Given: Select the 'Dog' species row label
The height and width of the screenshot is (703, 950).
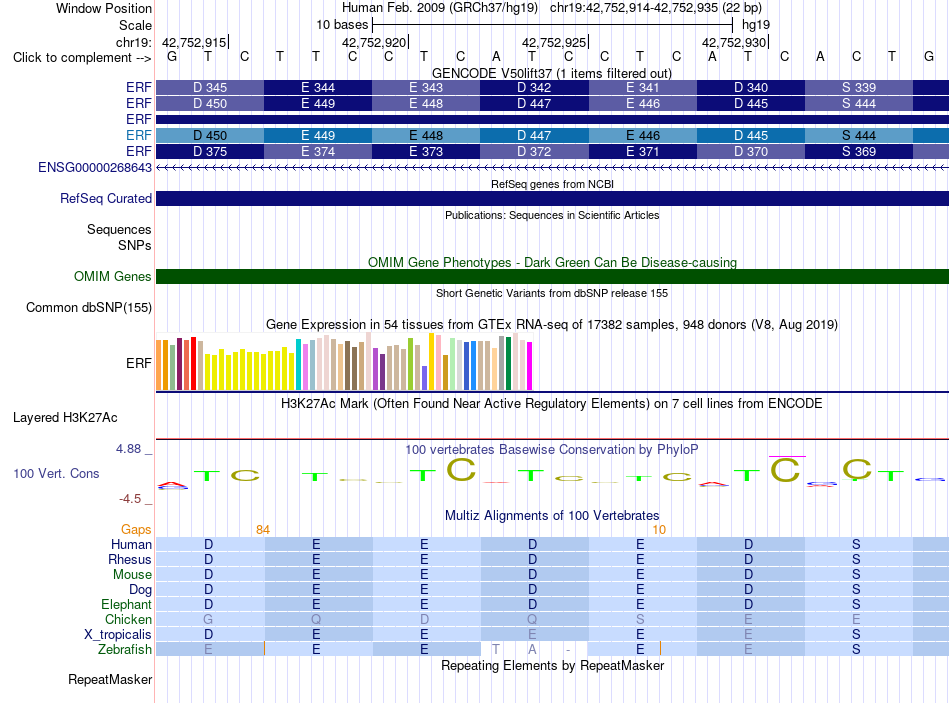Looking at the screenshot, I should pyautogui.click(x=140, y=590).
